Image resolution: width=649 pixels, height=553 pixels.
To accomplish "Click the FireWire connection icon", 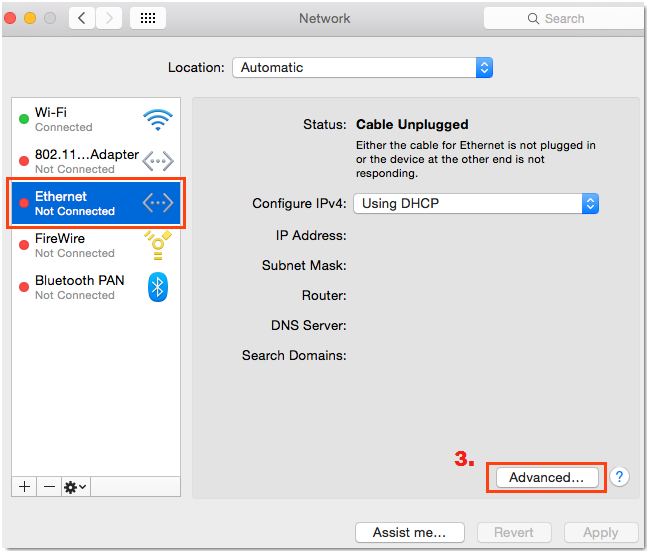I will (157, 245).
